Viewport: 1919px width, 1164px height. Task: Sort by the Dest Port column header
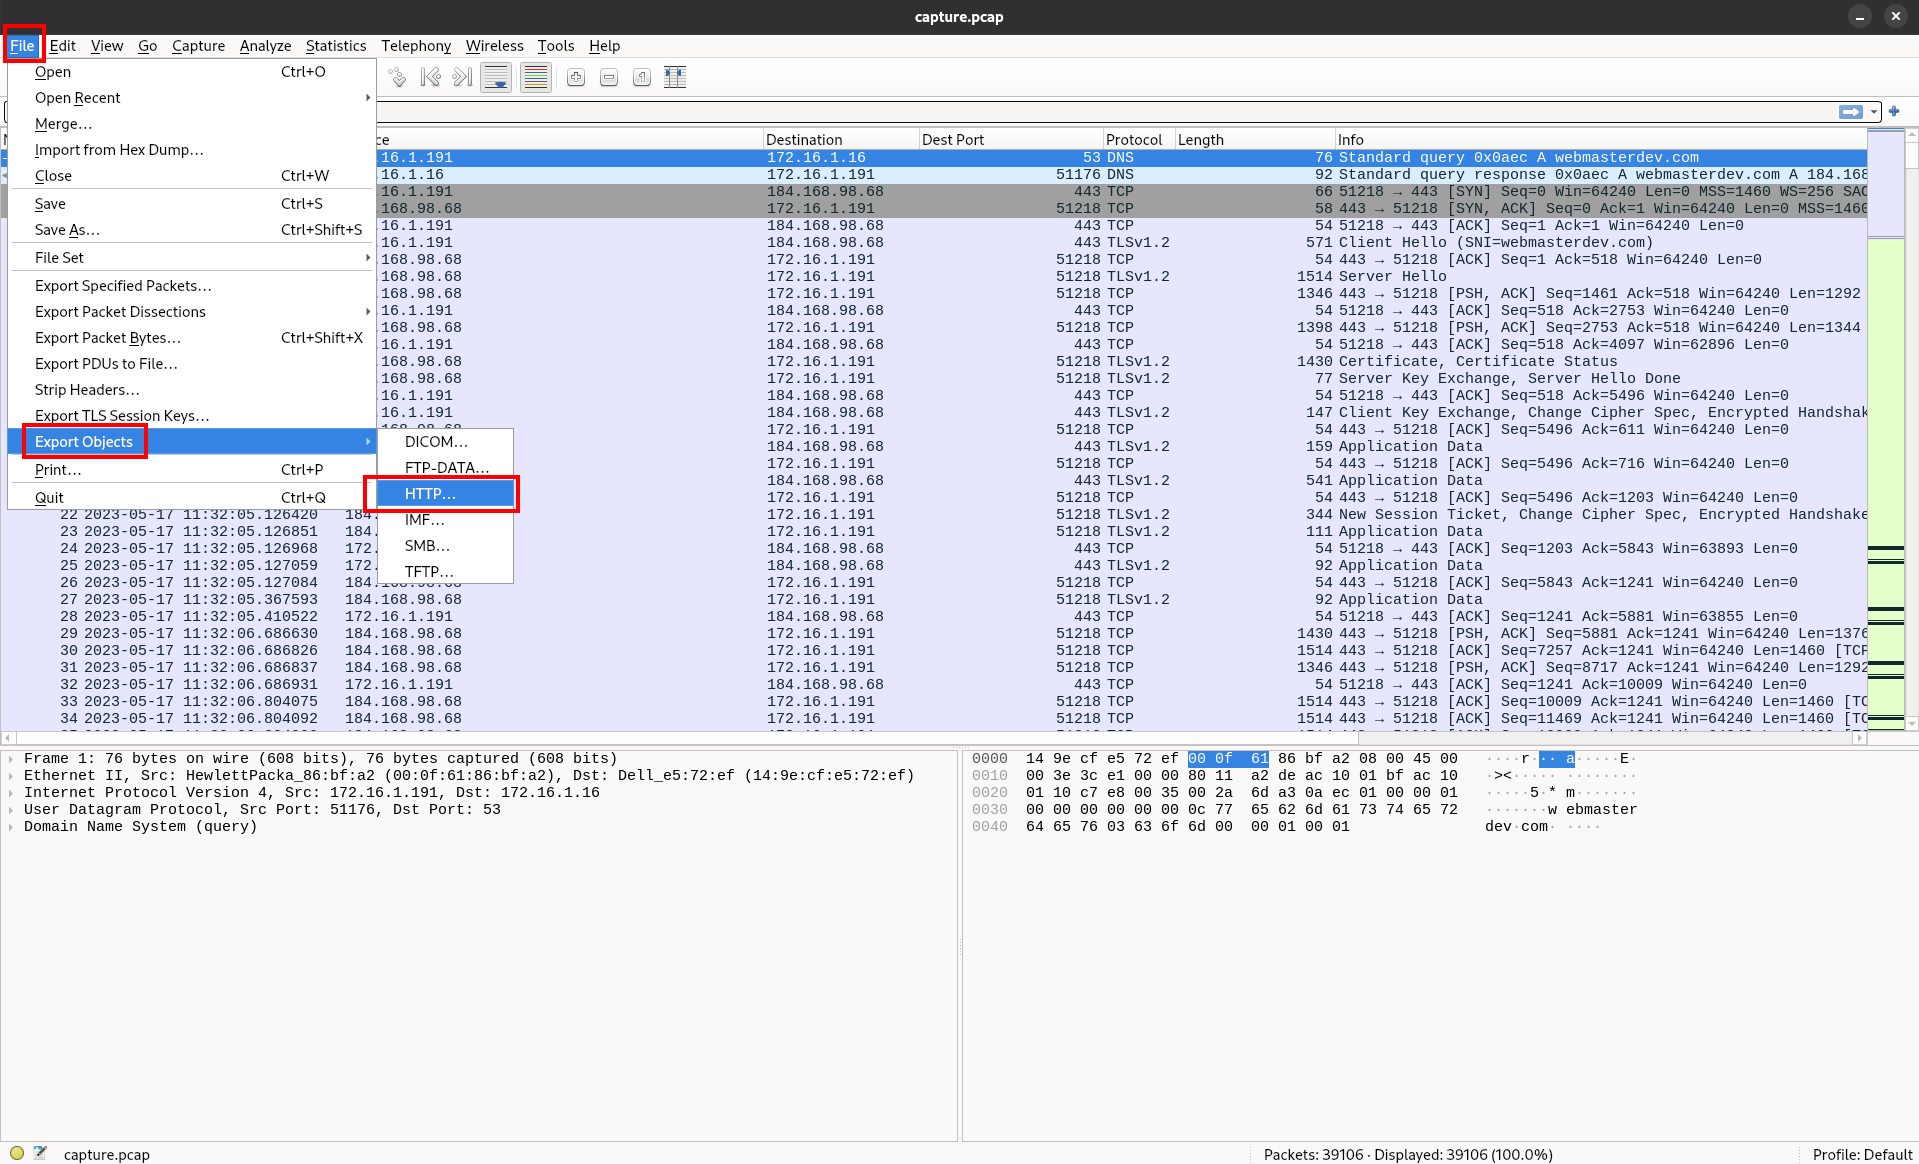click(x=1010, y=140)
